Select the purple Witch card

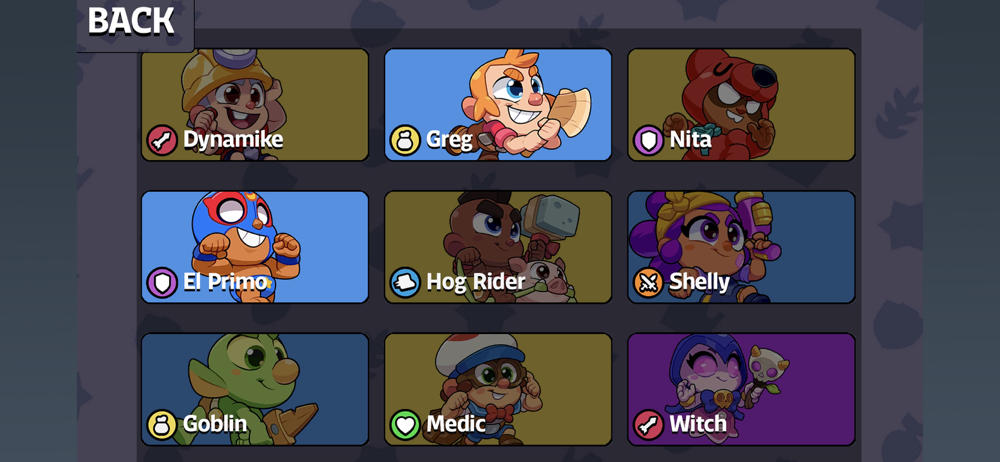click(741, 389)
